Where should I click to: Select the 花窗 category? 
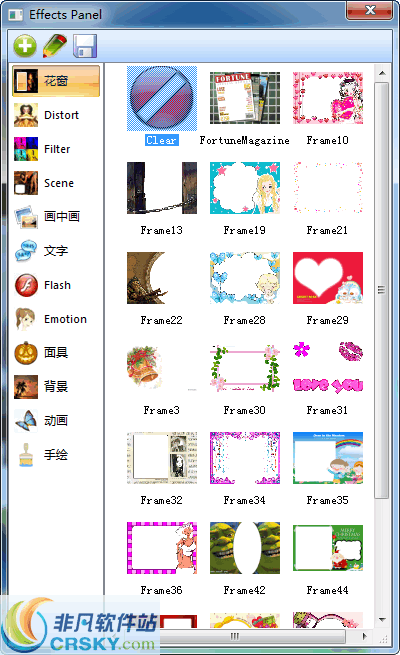(x=56, y=81)
